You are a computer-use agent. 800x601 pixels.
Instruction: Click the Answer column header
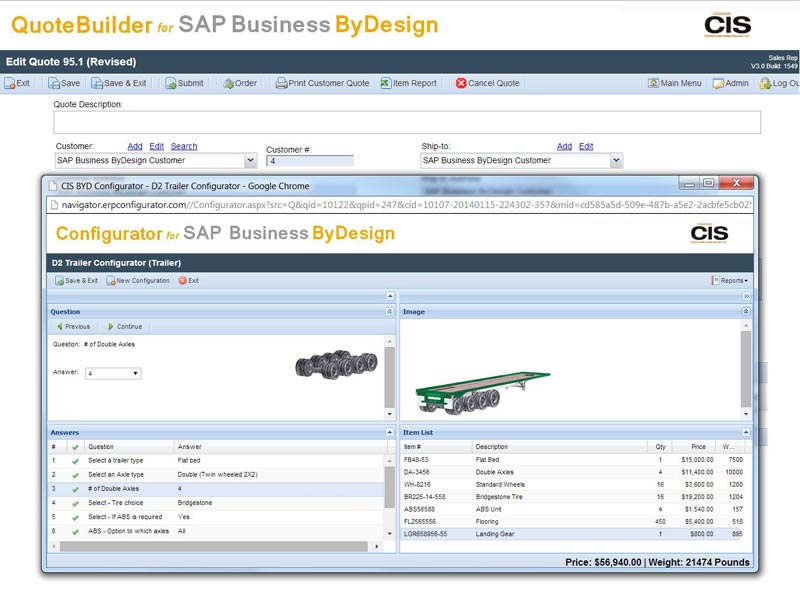tap(280, 447)
